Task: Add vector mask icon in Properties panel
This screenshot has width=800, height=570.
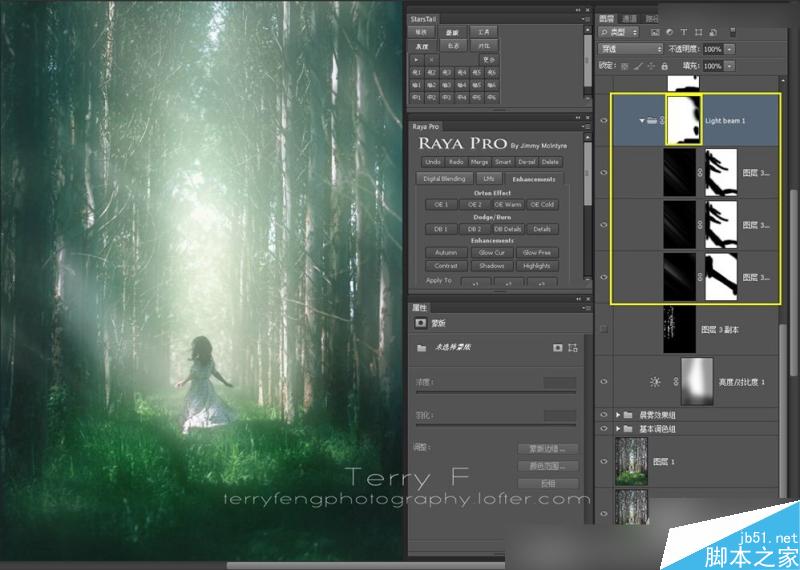Action: [573, 348]
